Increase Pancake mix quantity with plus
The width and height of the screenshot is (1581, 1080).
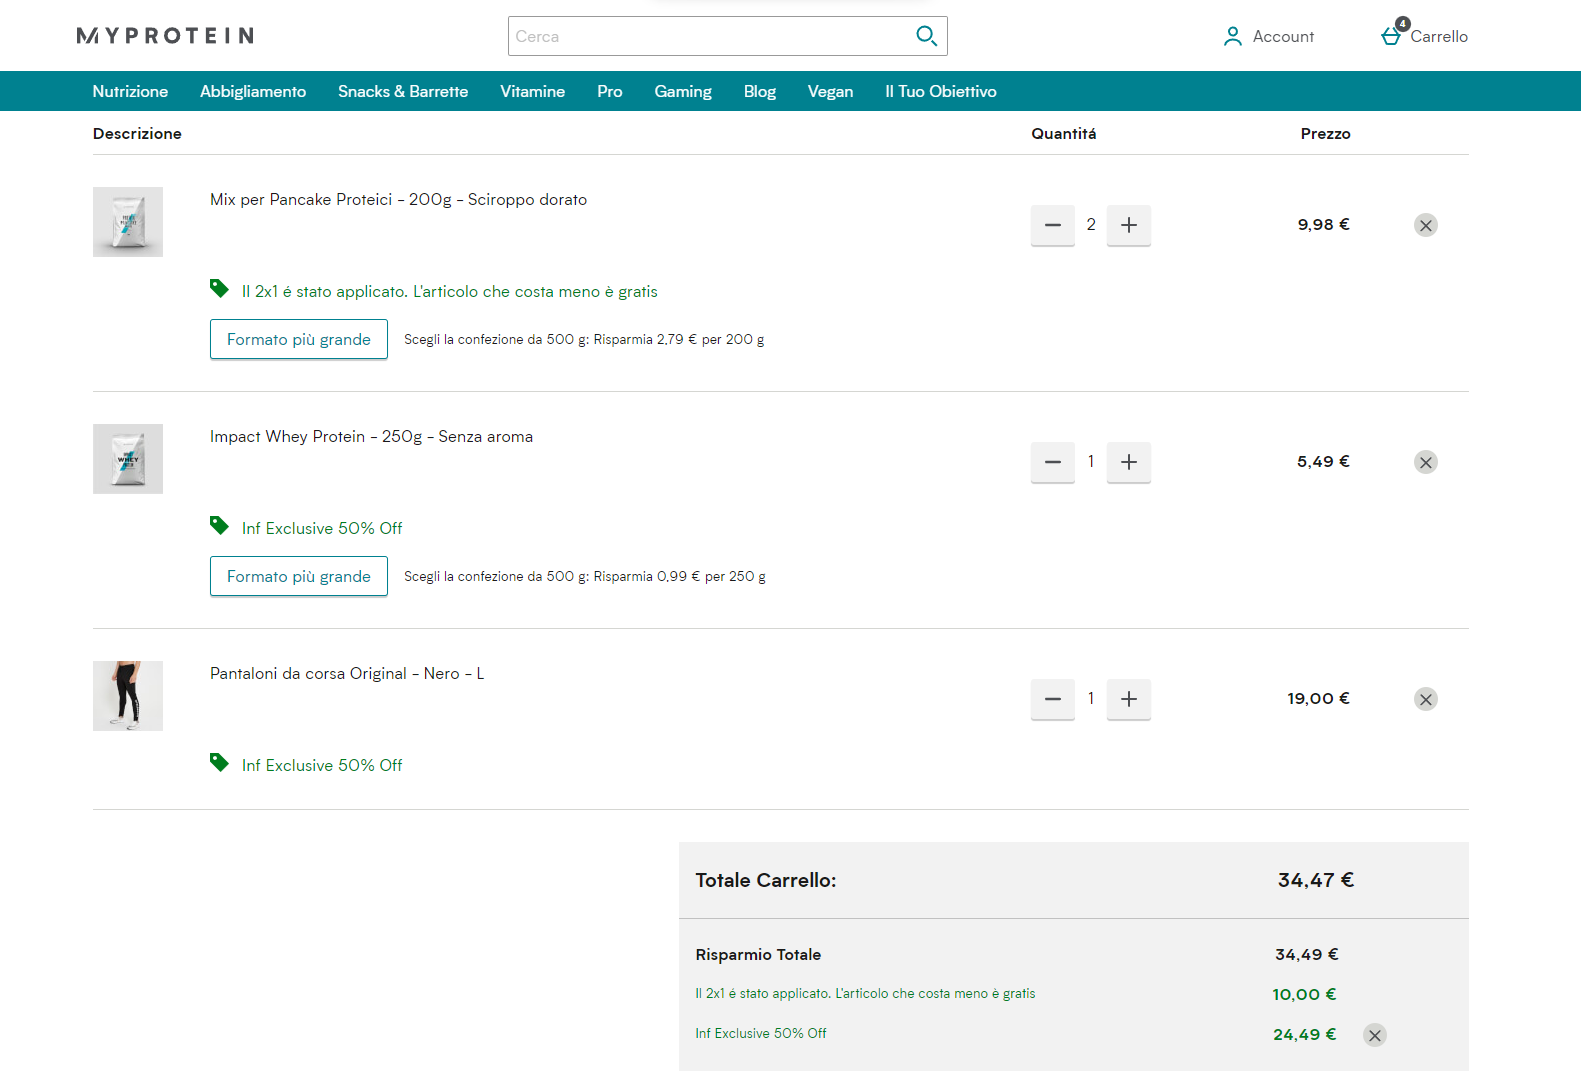tap(1128, 225)
